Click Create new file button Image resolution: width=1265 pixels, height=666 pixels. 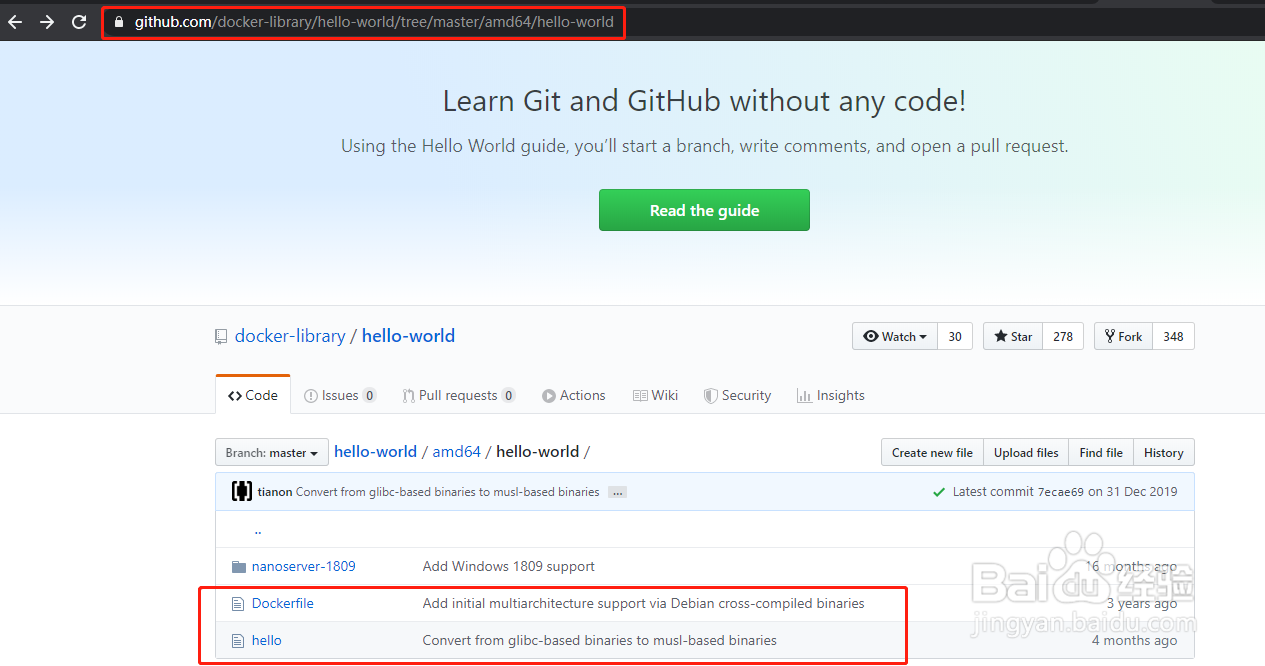click(x=932, y=452)
